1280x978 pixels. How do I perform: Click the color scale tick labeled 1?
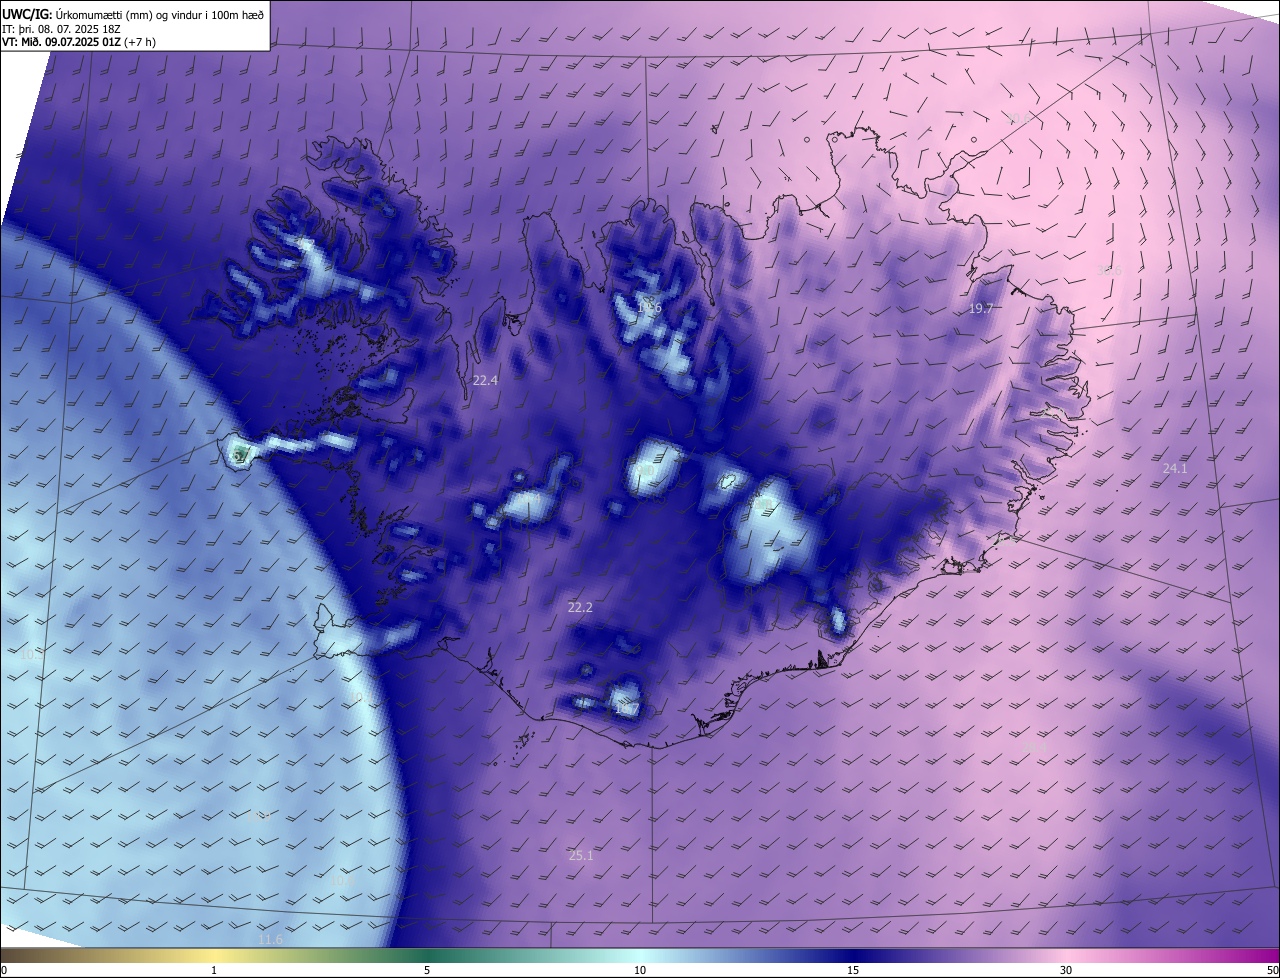tap(214, 970)
